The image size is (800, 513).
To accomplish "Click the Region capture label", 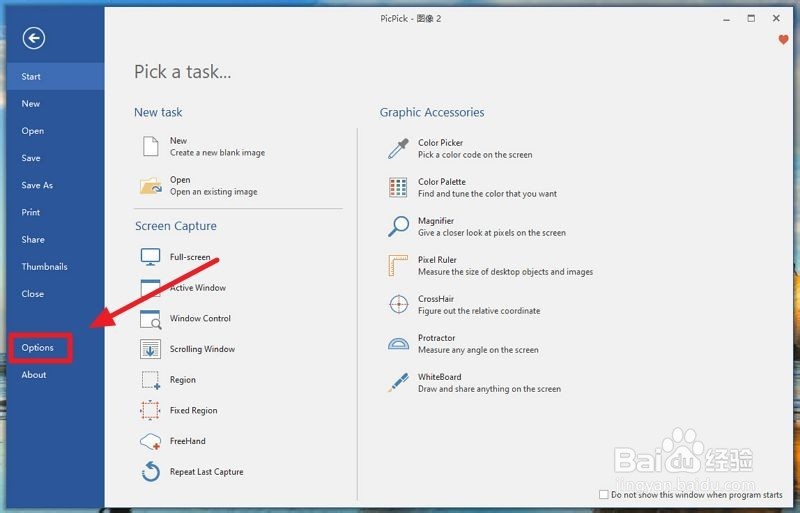I will [x=183, y=380].
